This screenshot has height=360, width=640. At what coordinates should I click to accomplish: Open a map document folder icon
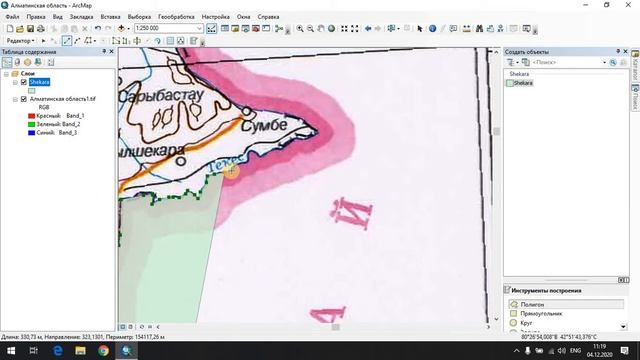point(20,29)
